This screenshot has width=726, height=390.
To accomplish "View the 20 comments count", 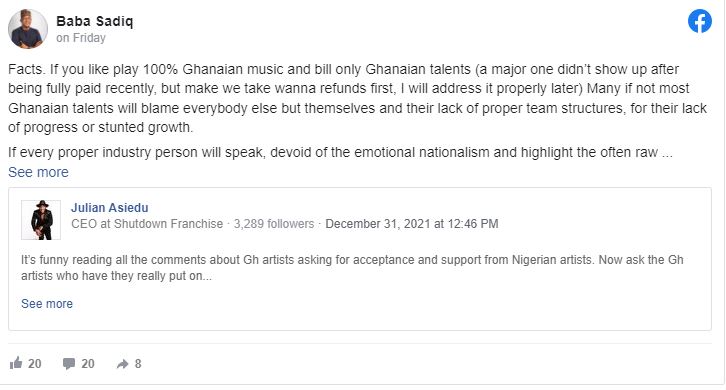I will click(88, 364).
